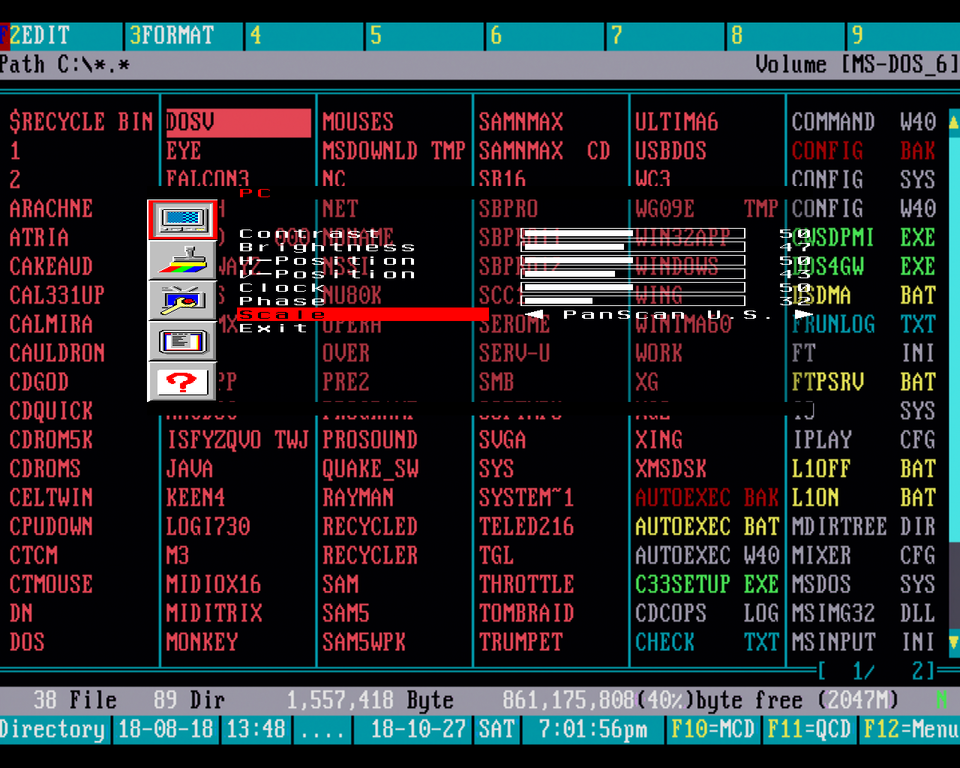The width and height of the screenshot is (960, 768).
Task: Select the XMSDSK directory
Action: 671,469
